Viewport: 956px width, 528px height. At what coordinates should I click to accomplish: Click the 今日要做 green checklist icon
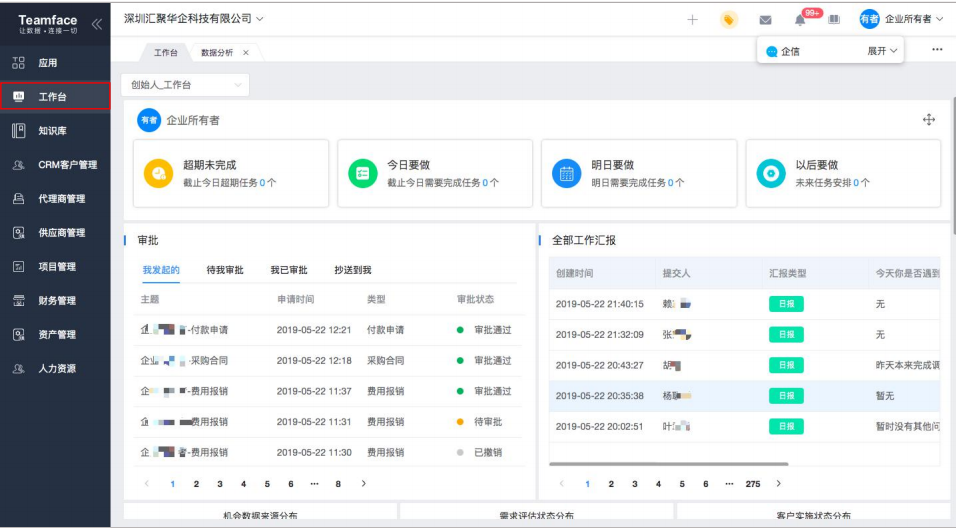coord(363,173)
